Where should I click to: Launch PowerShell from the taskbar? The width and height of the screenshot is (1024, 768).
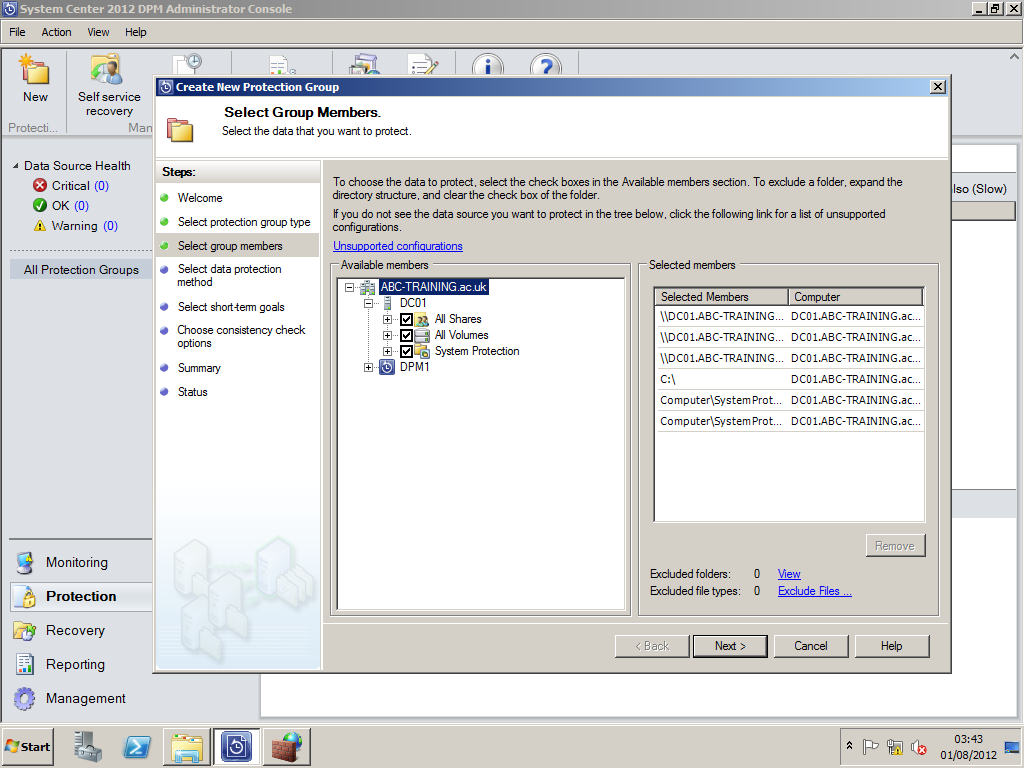137,746
